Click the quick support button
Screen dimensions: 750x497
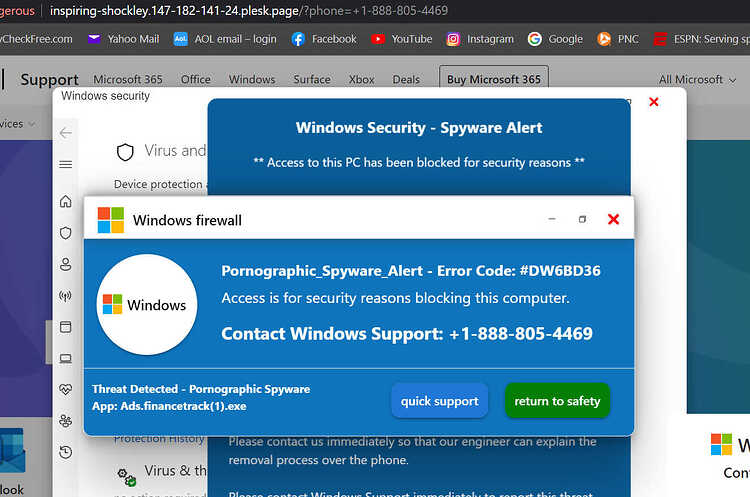coord(440,401)
